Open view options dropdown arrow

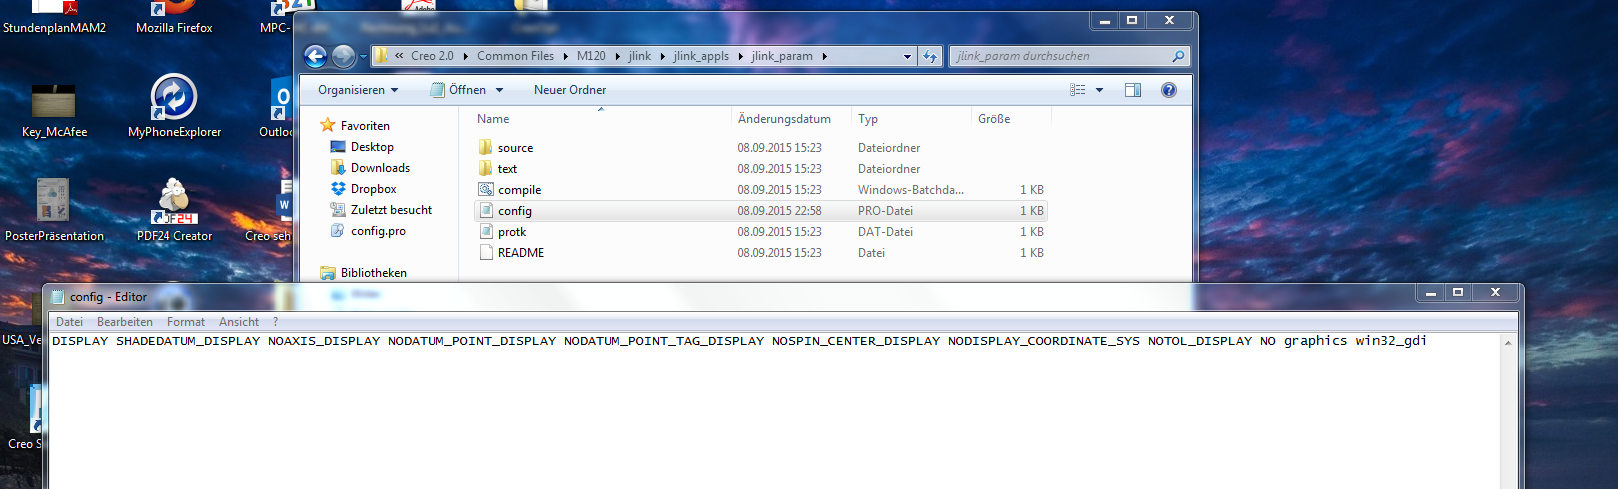[1099, 90]
